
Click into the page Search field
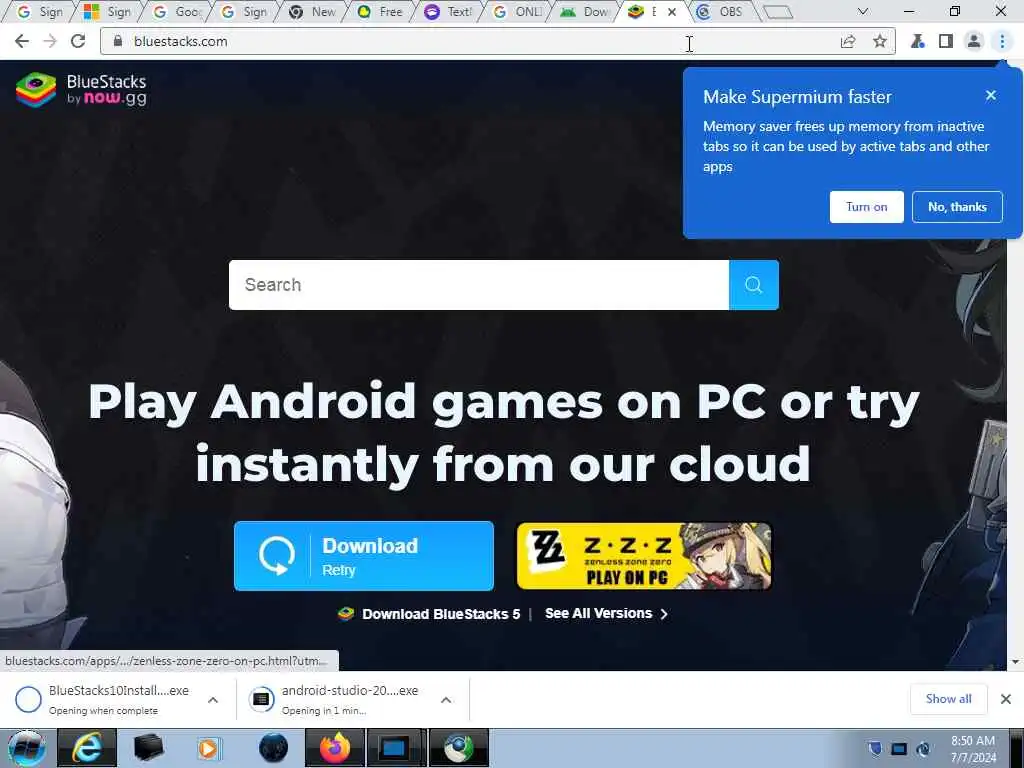click(479, 285)
